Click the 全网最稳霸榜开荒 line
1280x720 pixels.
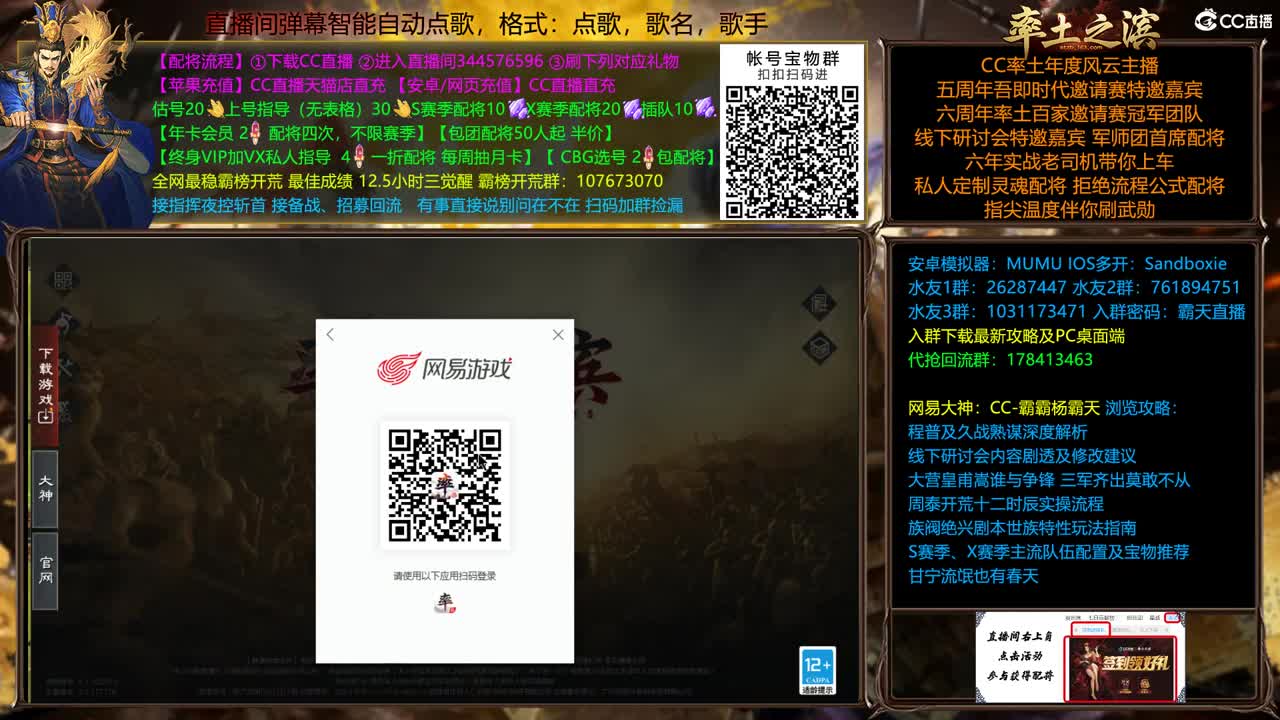click(408, 181)
